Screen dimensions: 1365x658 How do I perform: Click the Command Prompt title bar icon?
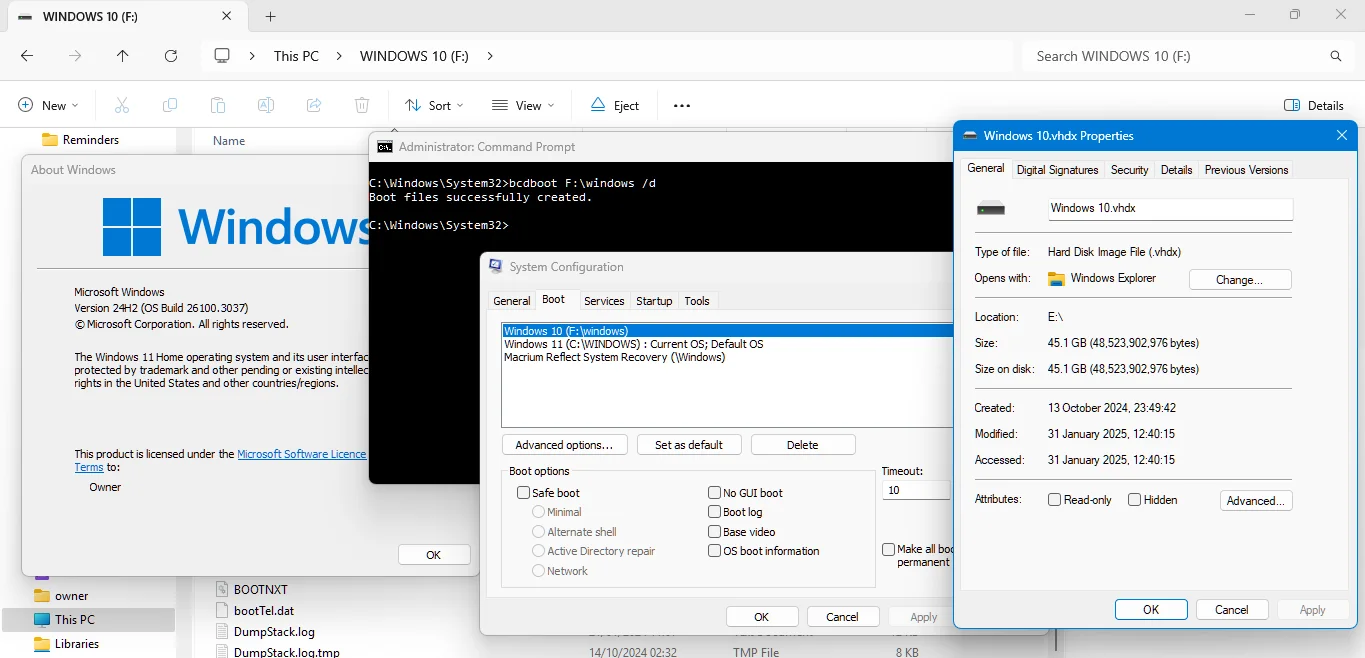click(x=385, y=147)
